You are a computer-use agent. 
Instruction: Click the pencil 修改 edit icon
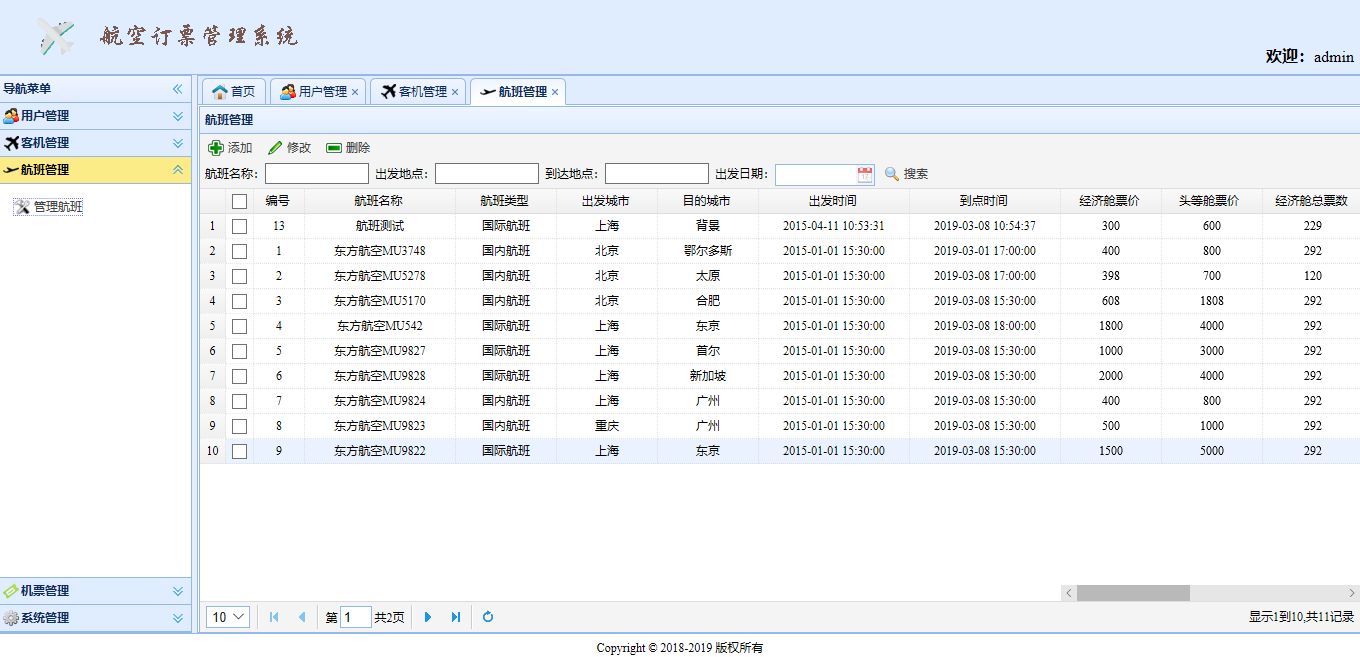coord(275,148)
